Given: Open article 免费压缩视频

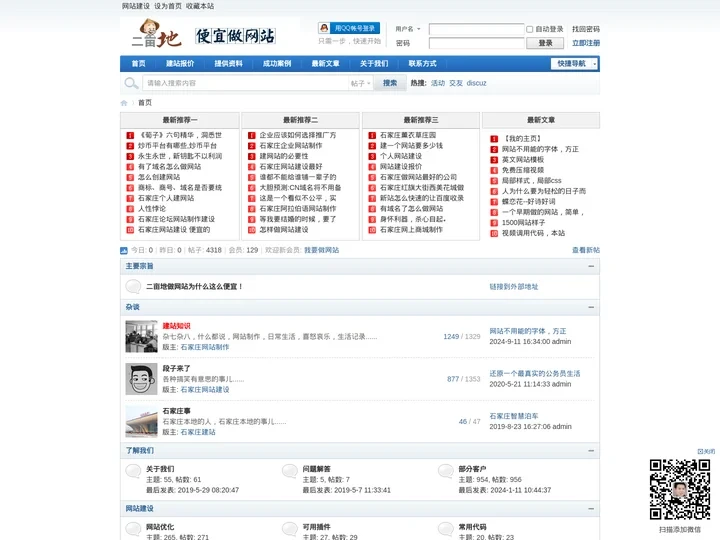Looking at the screenshot, I should point(523,170).
